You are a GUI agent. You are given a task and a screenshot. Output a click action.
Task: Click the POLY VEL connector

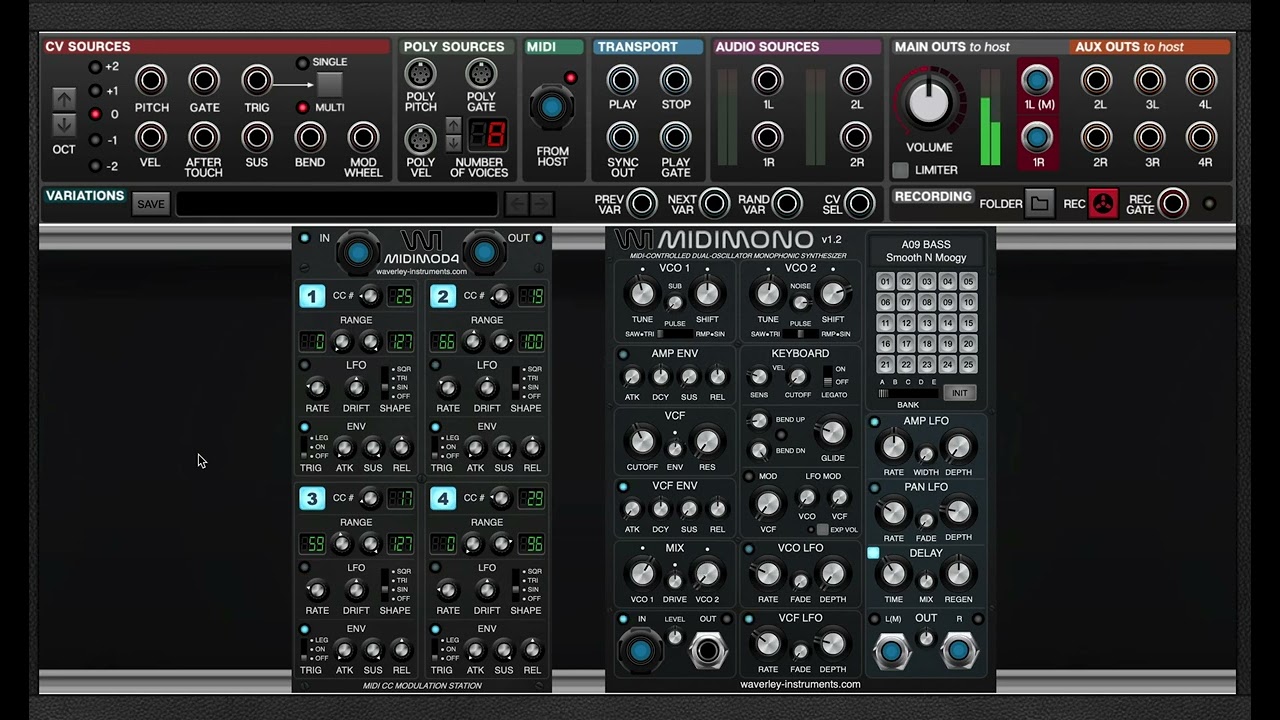tap(420, 138)
